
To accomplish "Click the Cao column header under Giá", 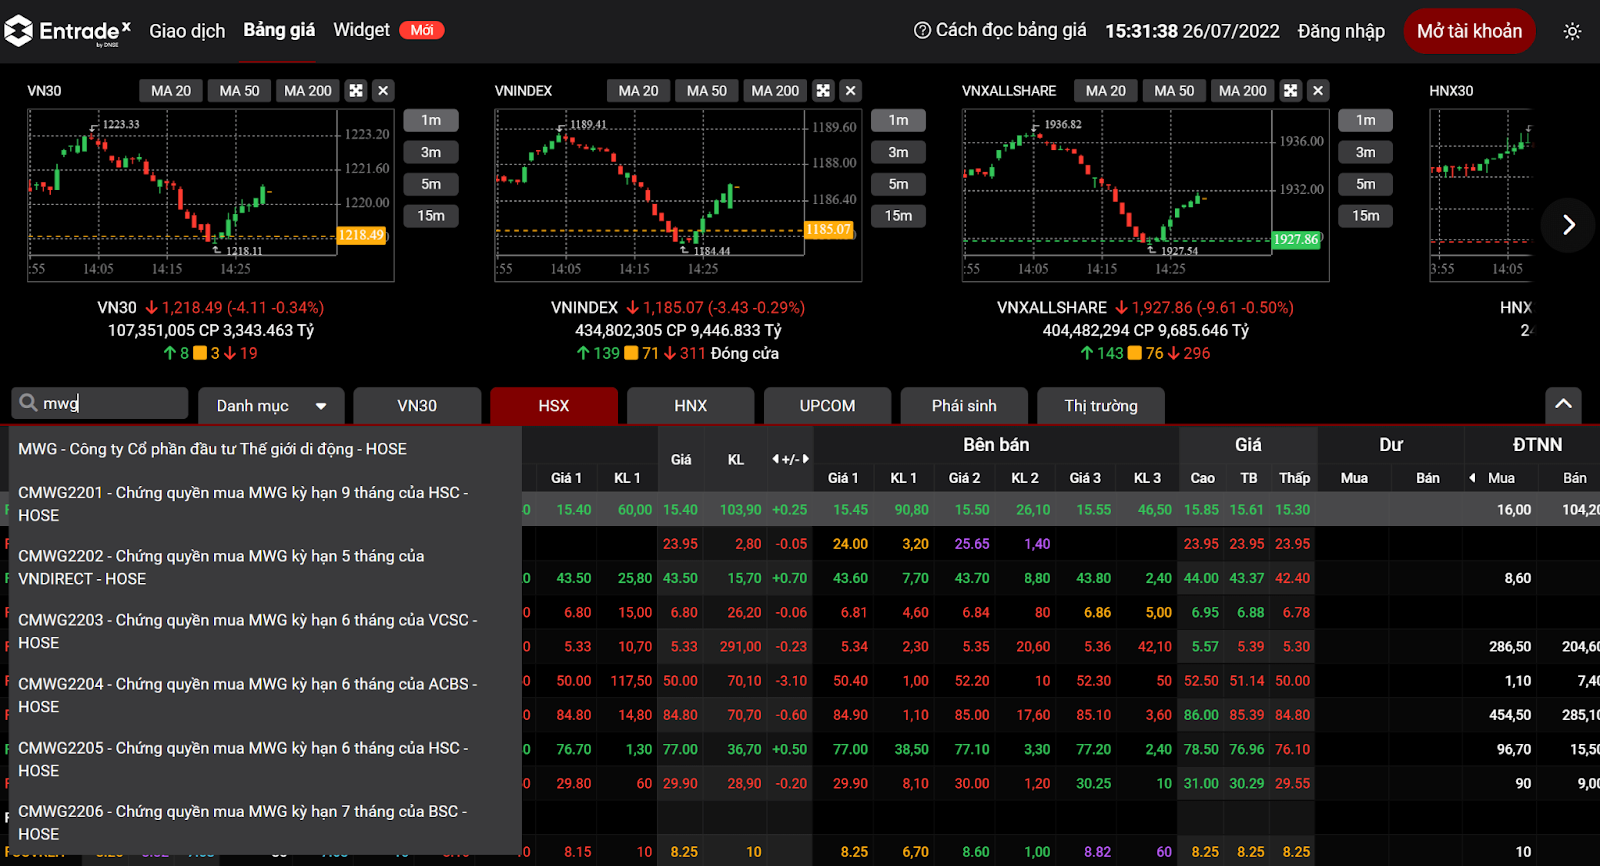I will click(x=1202, y=478).
